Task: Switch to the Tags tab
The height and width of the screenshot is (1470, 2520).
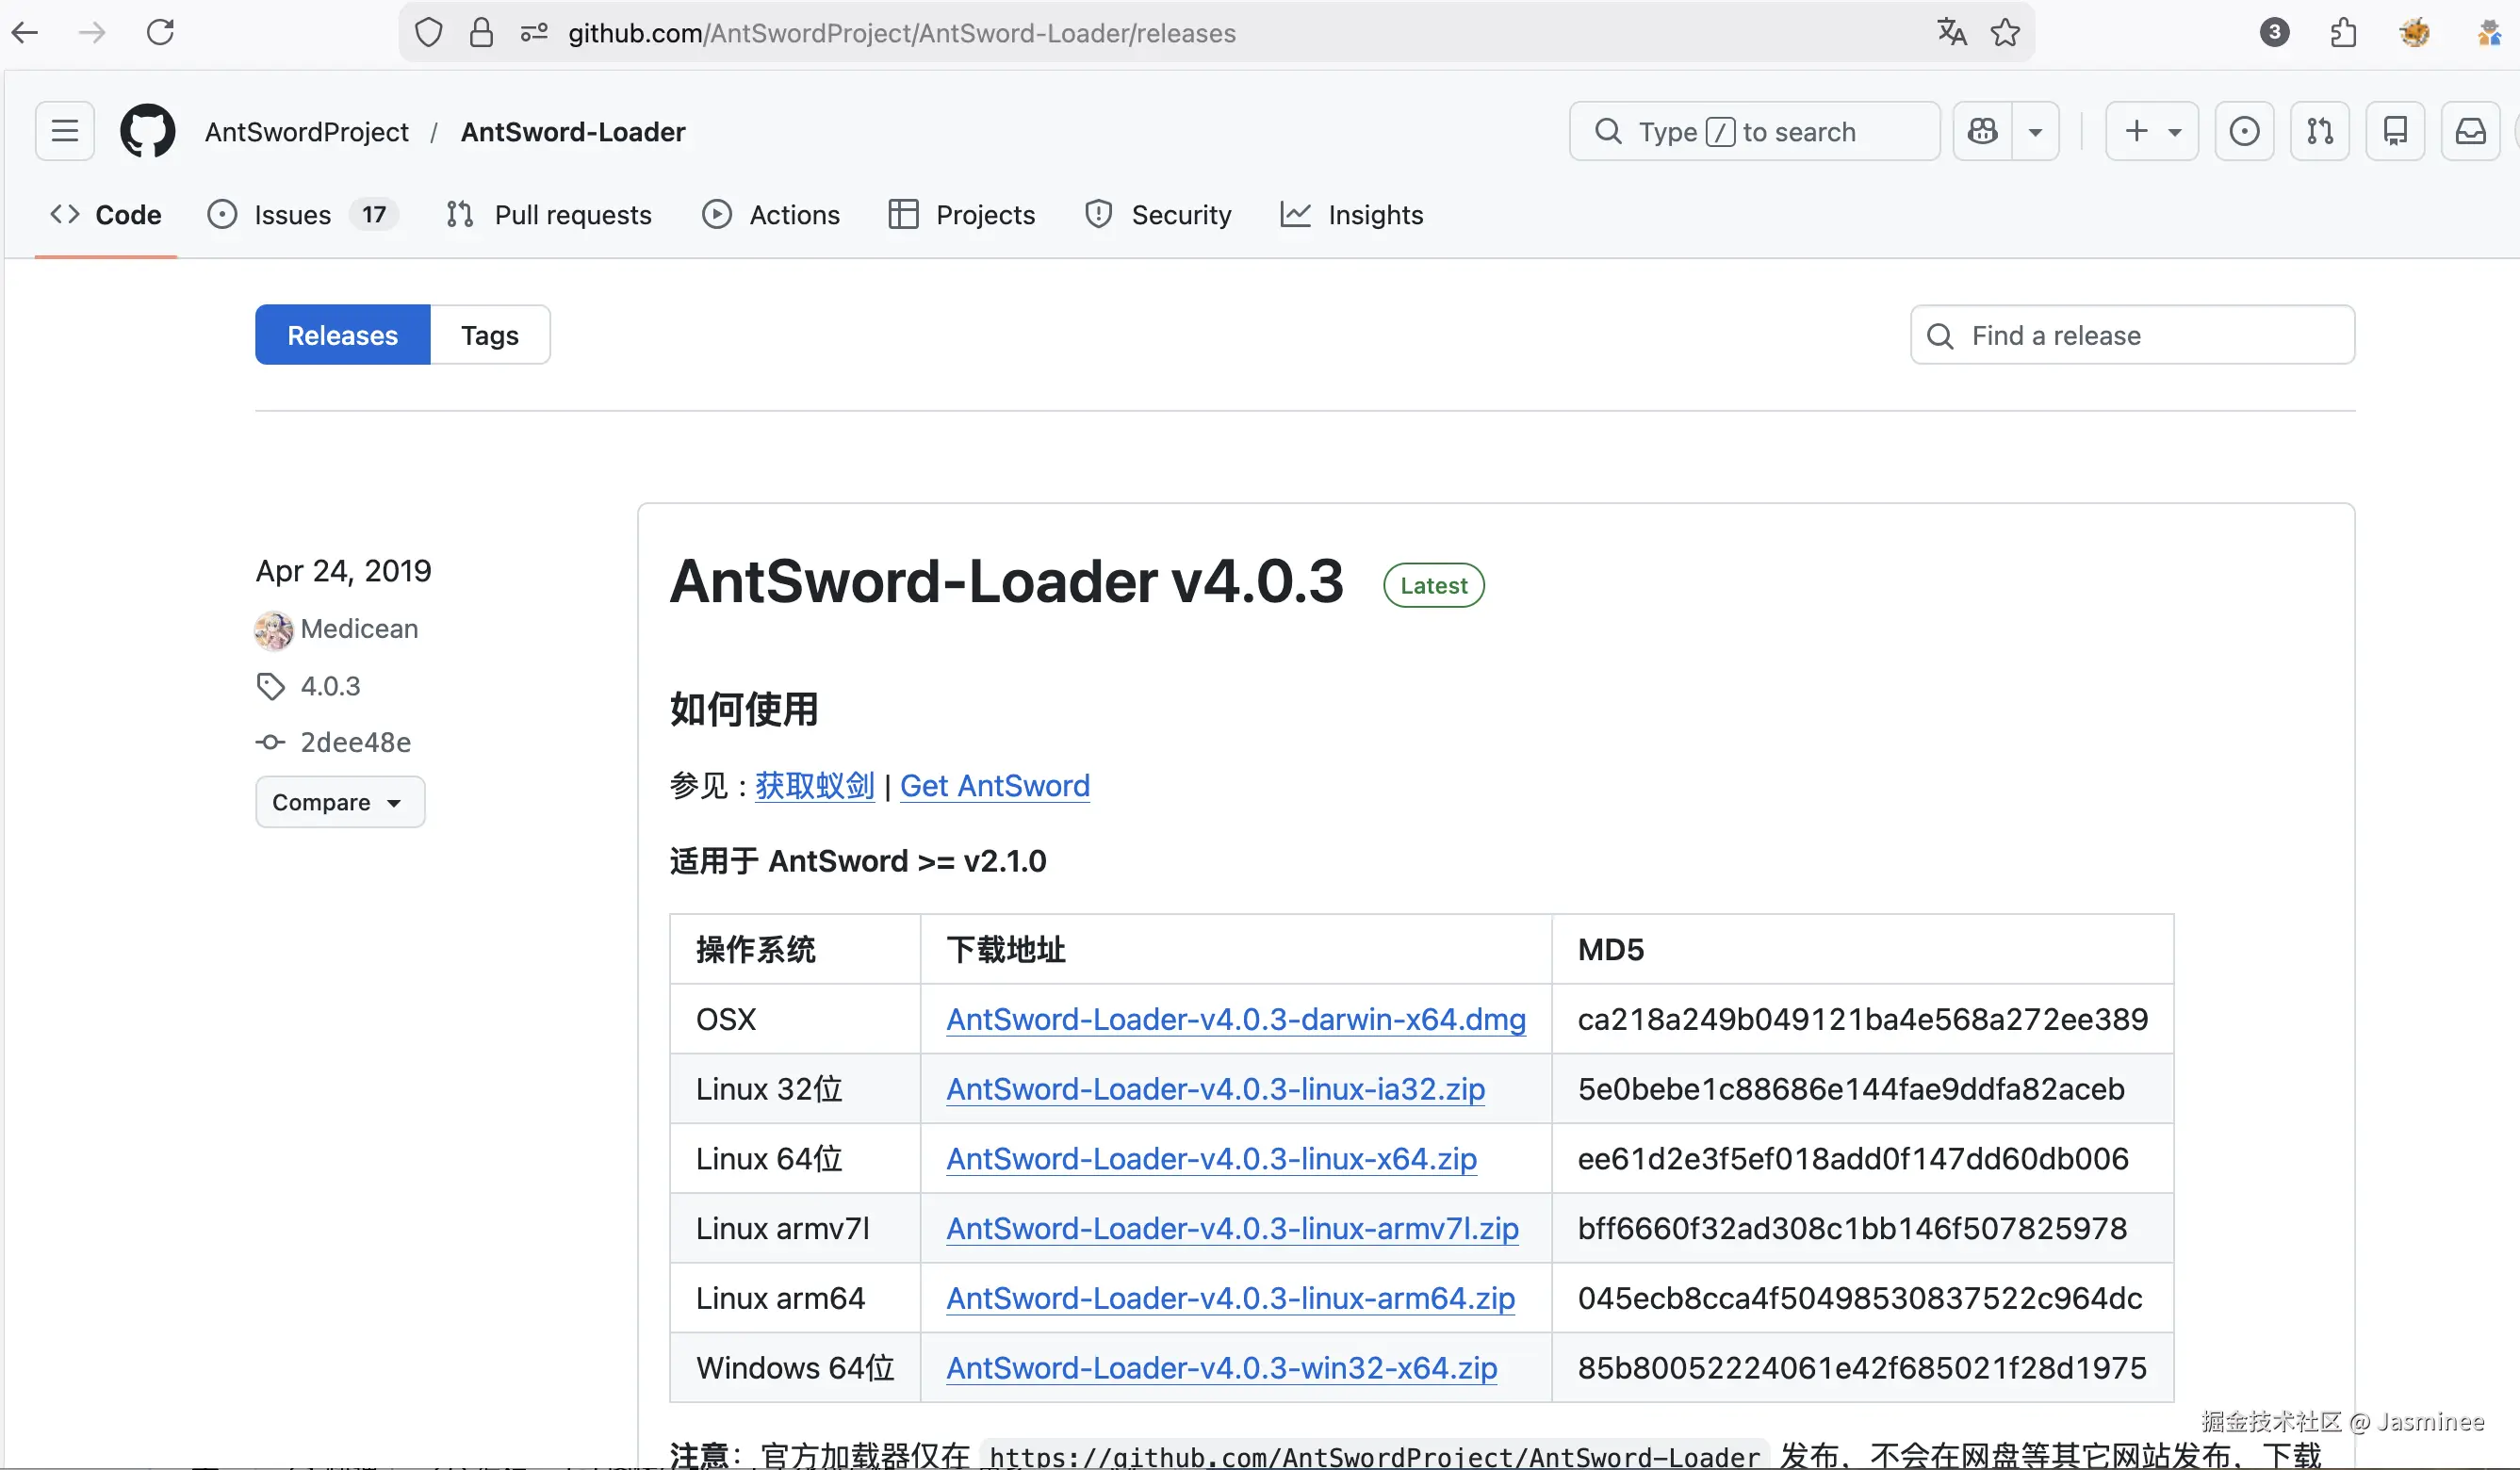Action: 489,335
